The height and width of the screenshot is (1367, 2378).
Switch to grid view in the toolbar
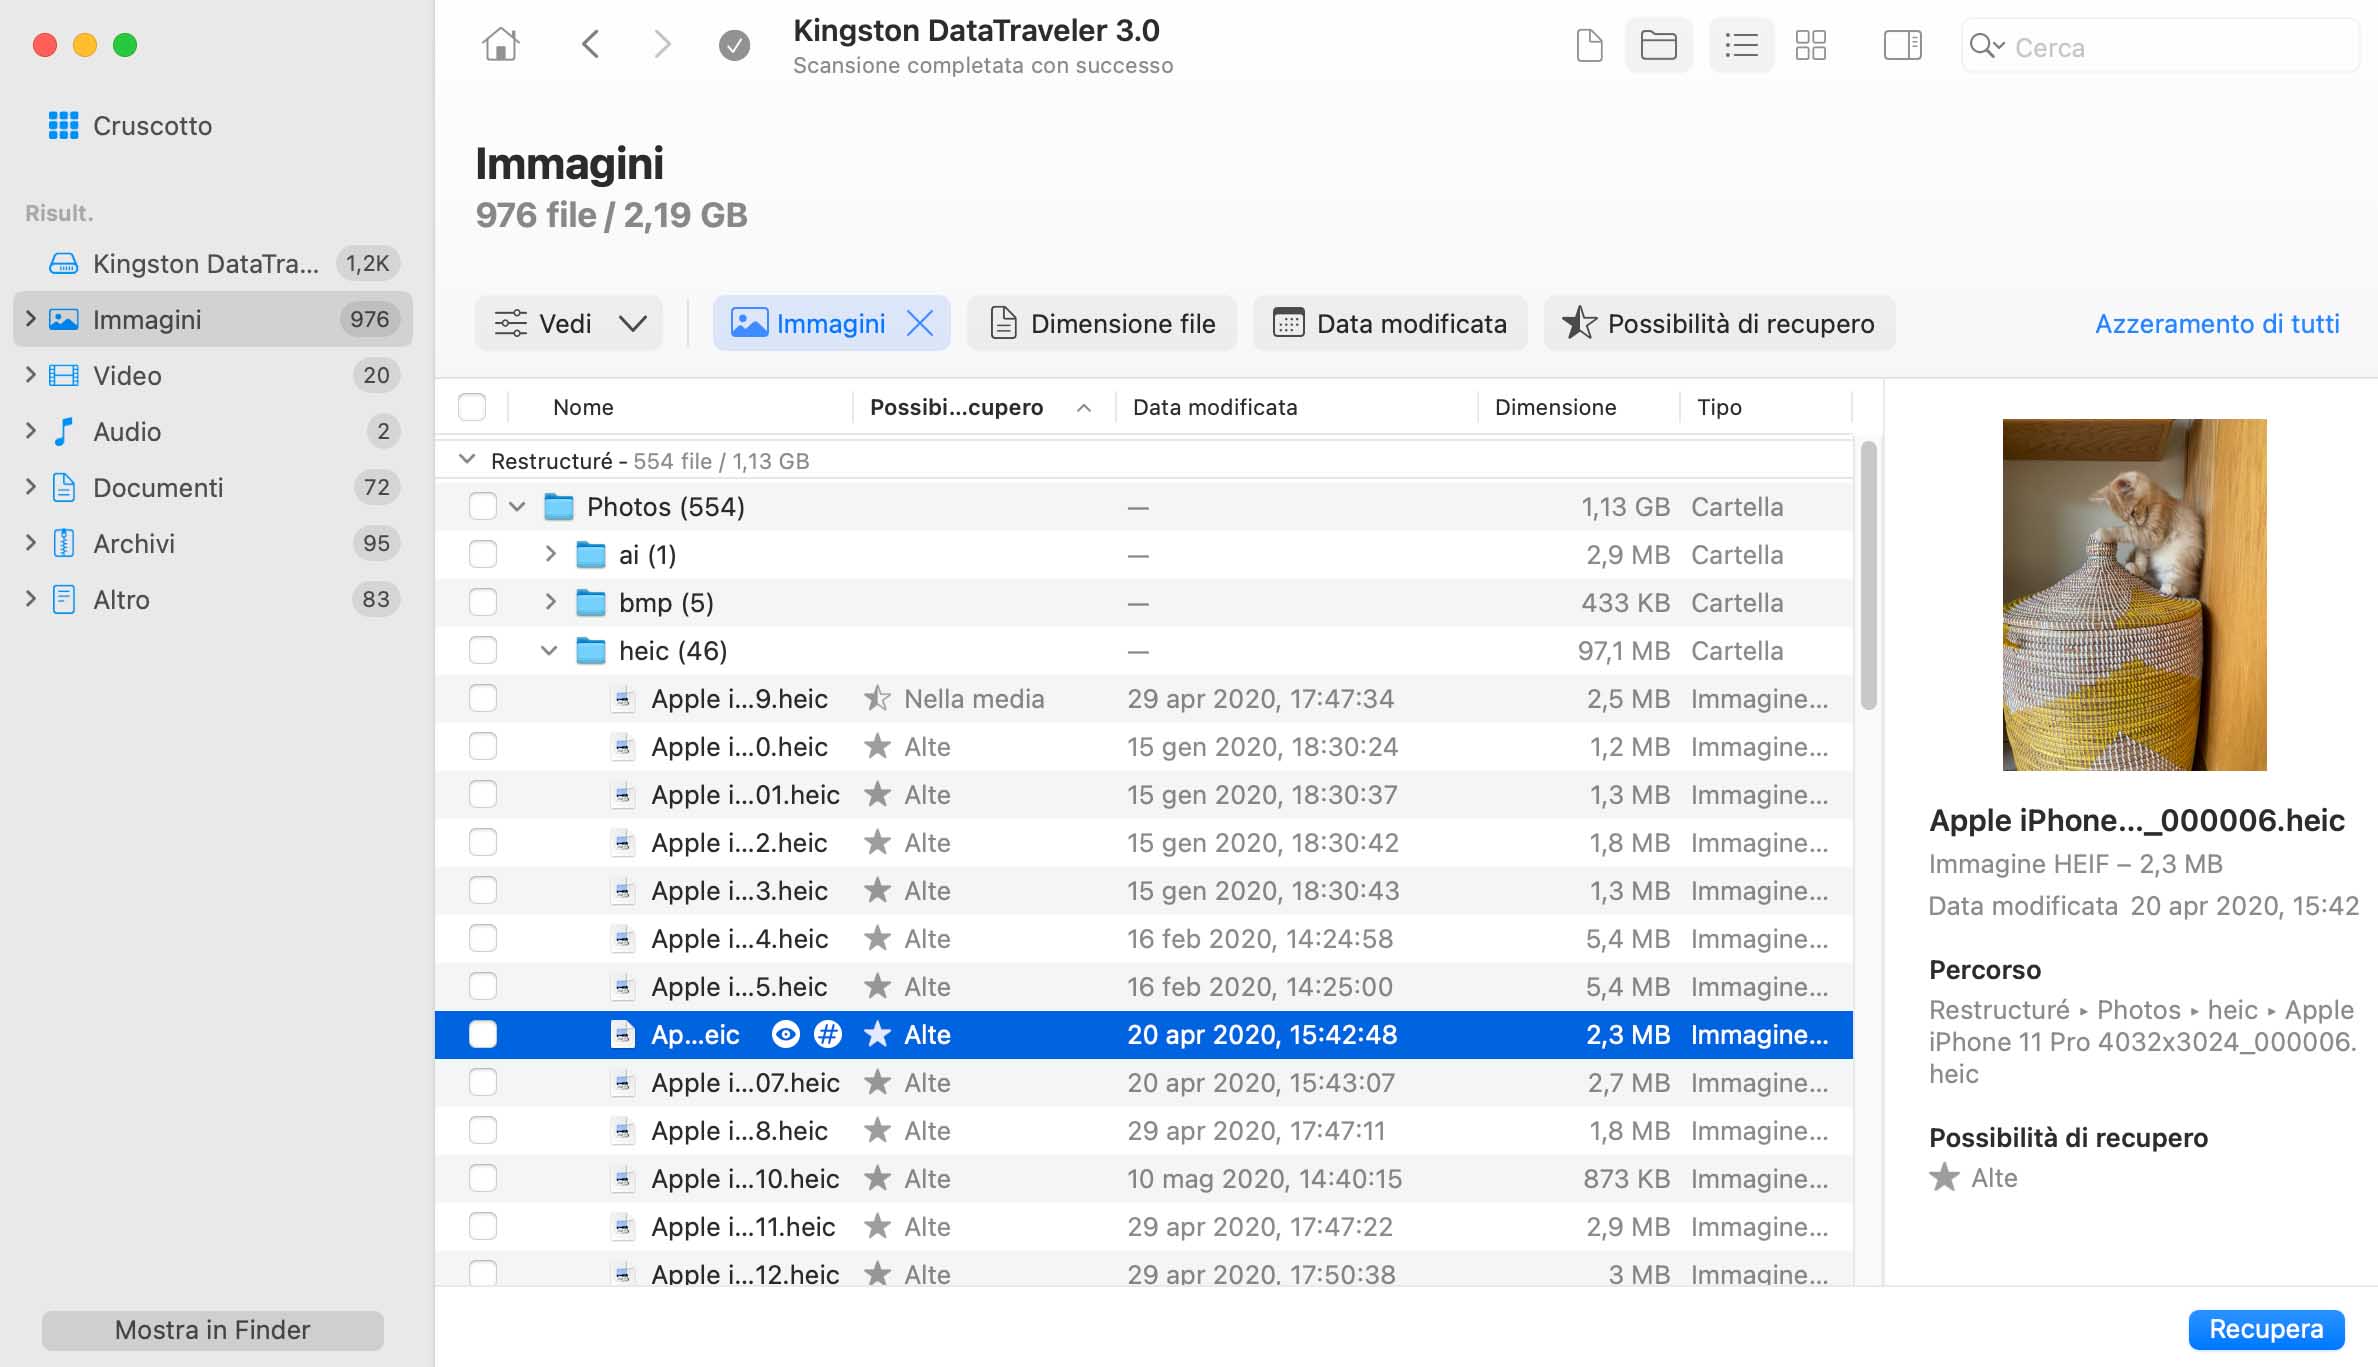click(x=1811, y=45)
